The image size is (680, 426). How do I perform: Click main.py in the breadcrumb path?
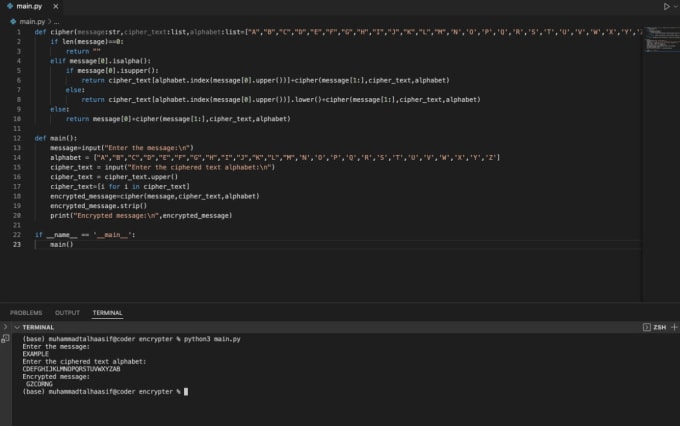(x=32, y=21)
